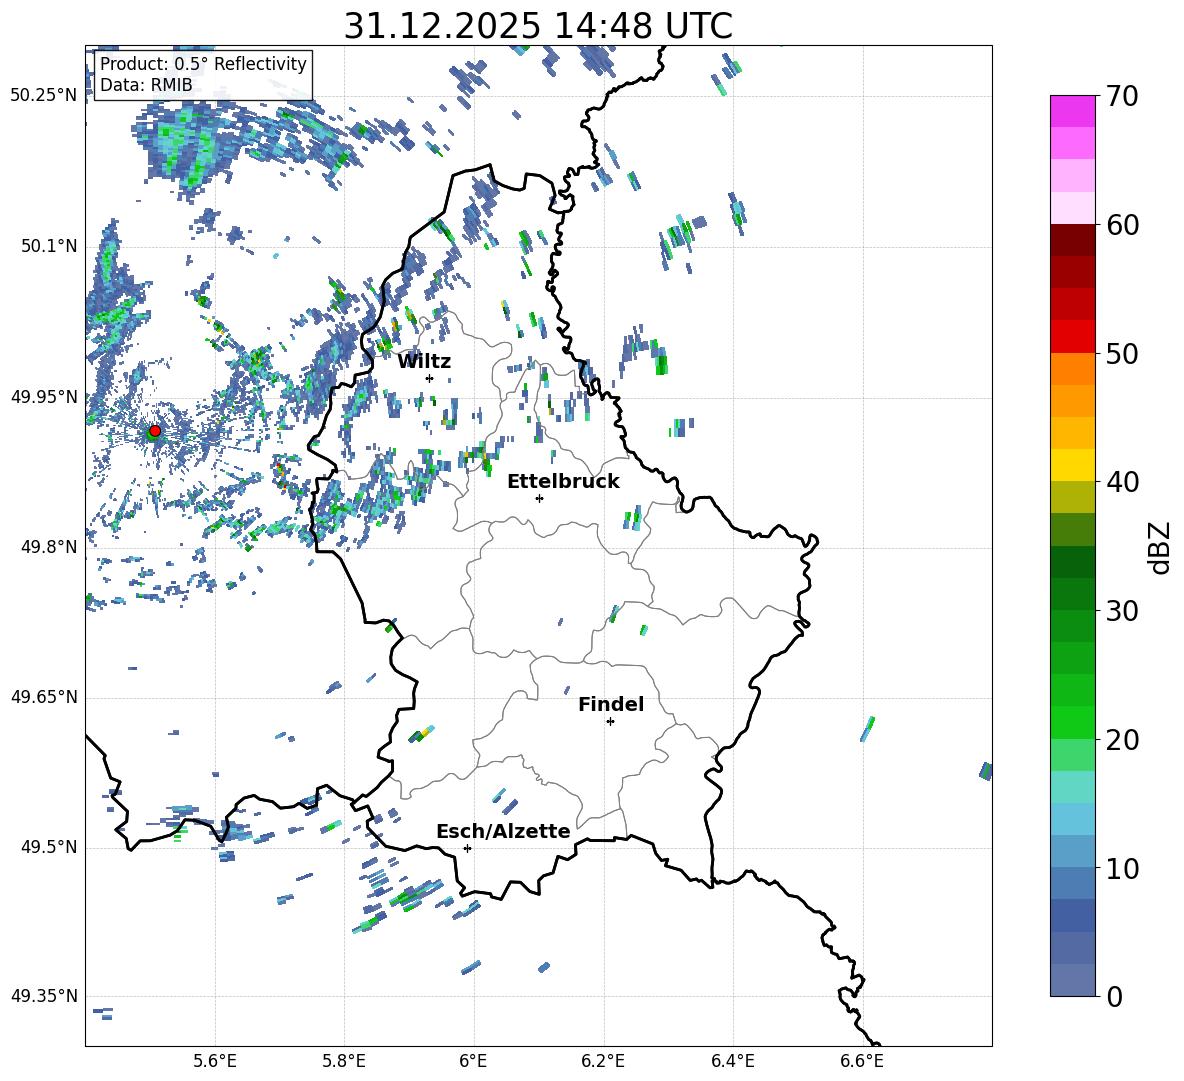Pick the magenta swatch at colorbar top
The height and width of the screenshot is (1081, 1184).
(1072, 111)
